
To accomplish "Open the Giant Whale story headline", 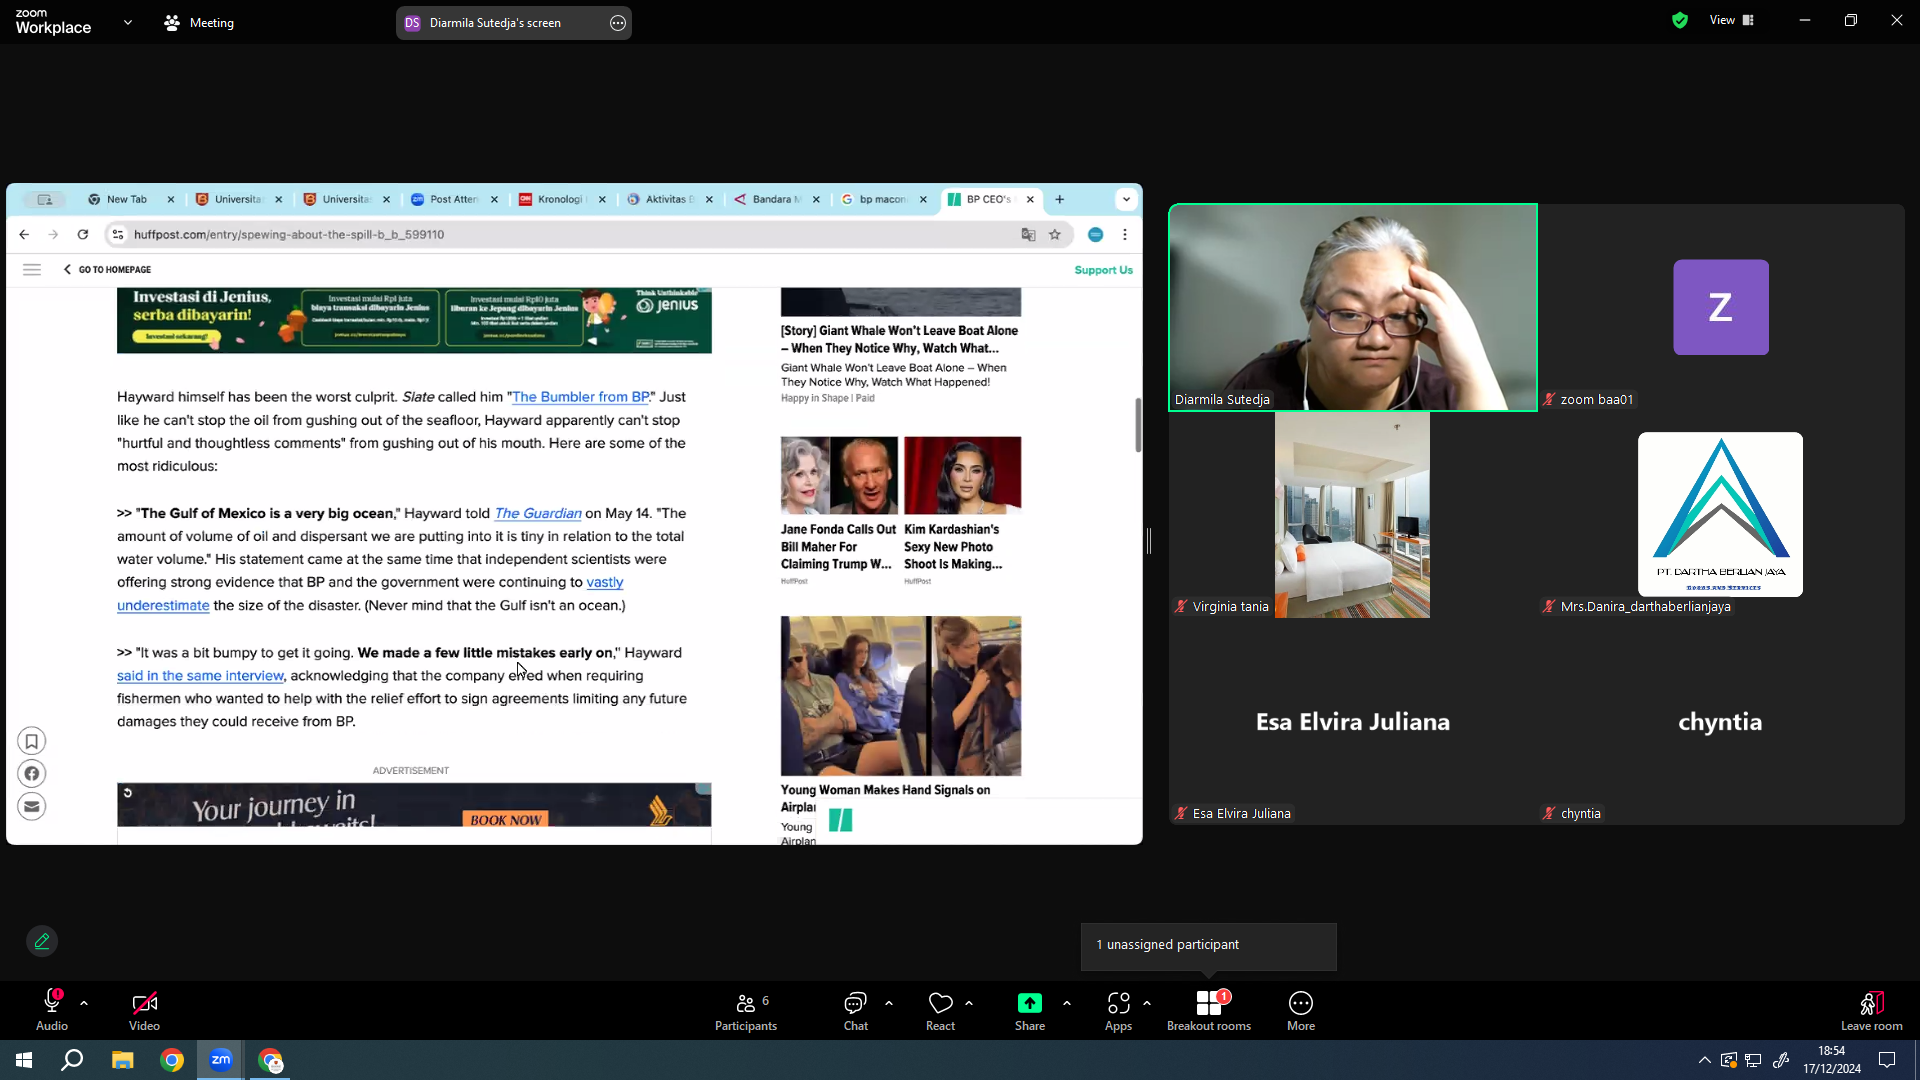I will click(899, 339).
